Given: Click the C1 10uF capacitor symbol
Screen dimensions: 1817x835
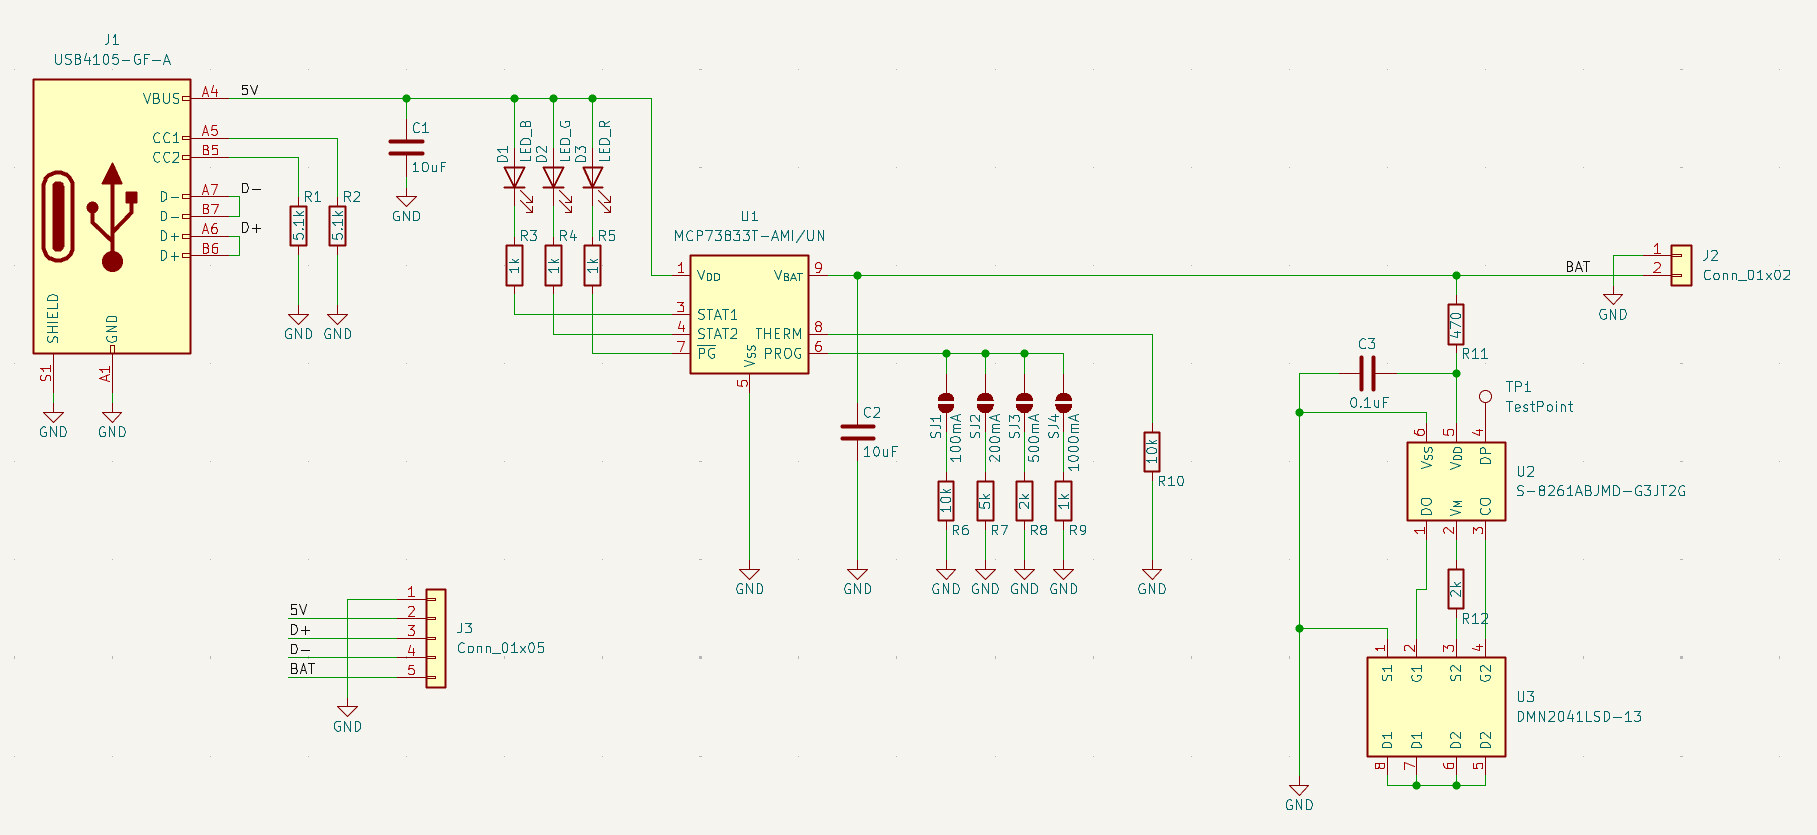Looking at the screenshot, I should (406, 148).
